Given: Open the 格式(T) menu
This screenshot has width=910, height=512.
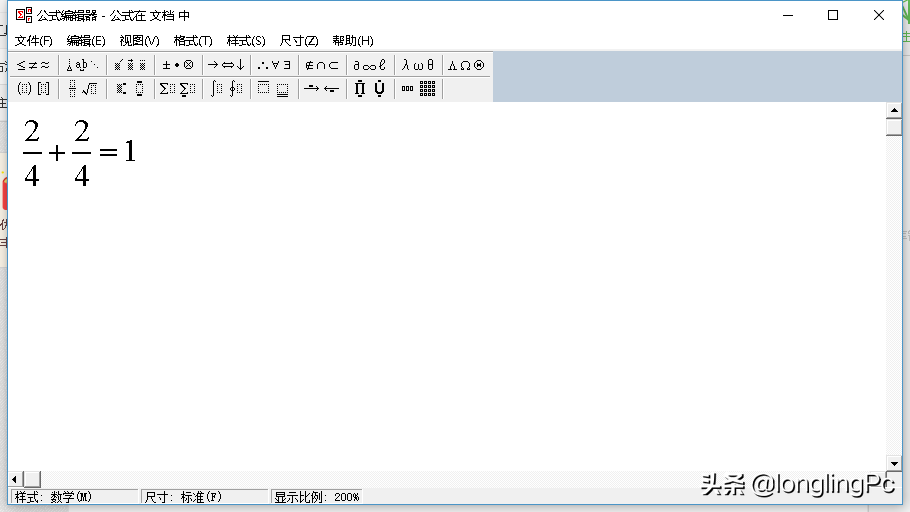Looking at the screenshot, I should click(193, 41).
